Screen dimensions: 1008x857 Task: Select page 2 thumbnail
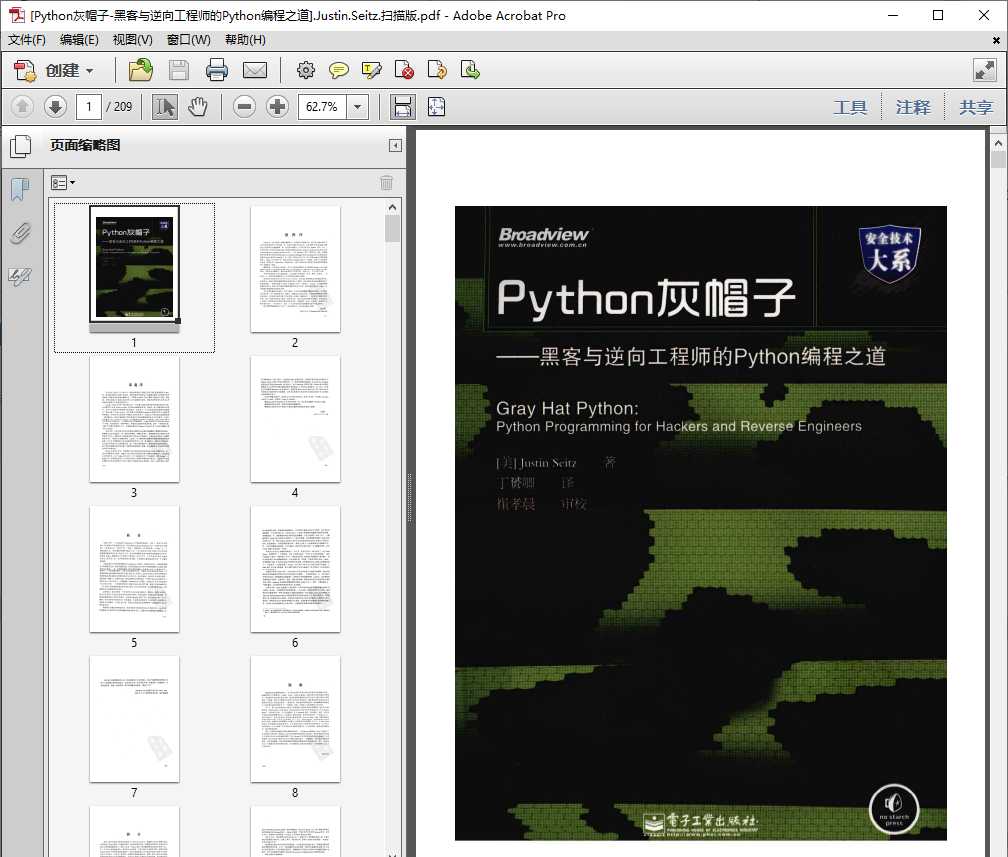[295, 269]
